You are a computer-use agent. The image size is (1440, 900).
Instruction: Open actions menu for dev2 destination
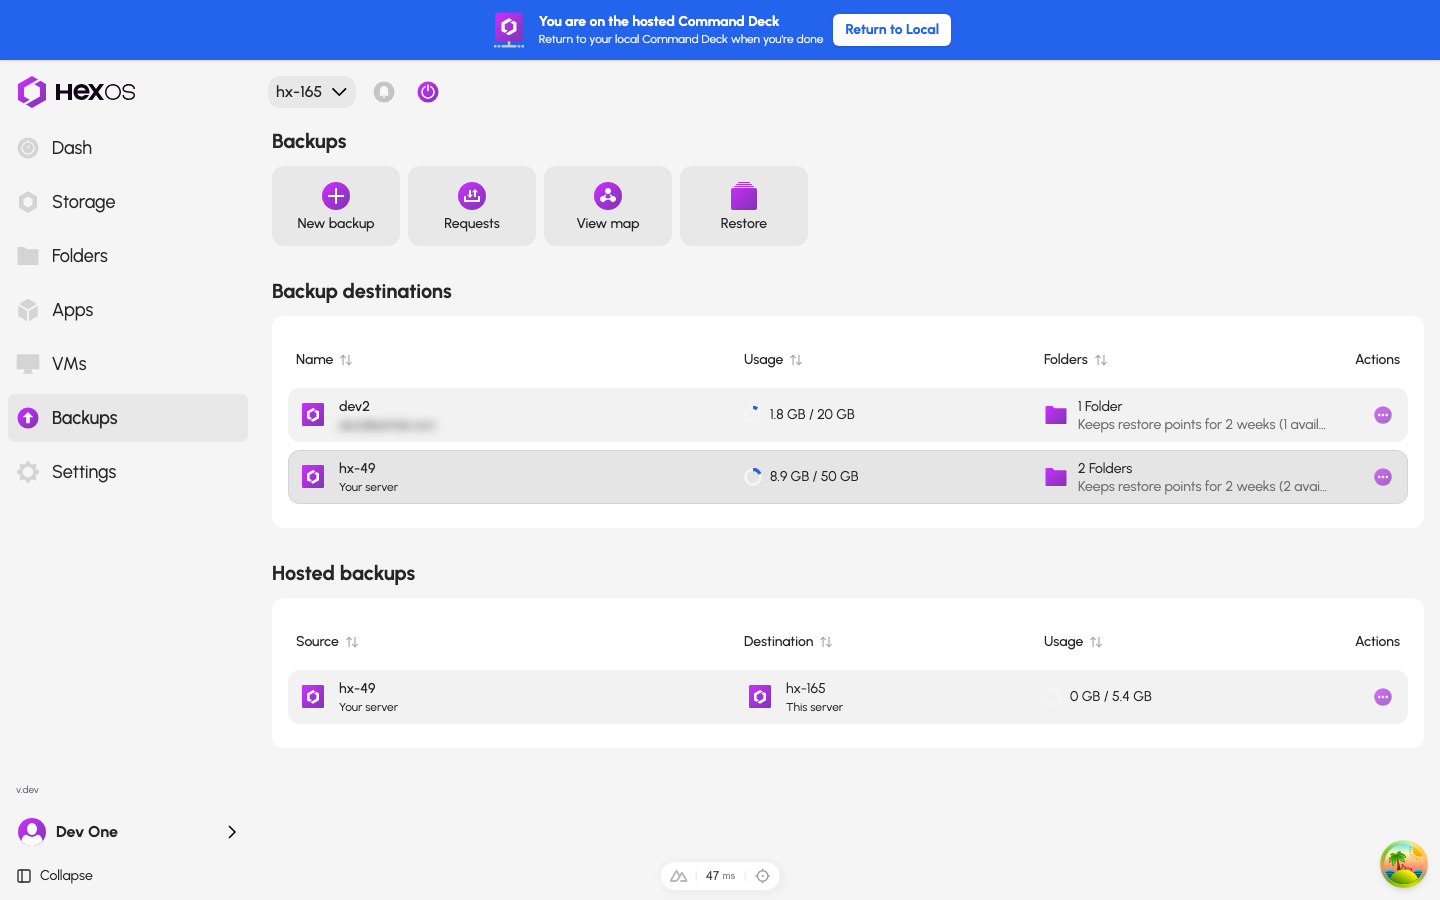tap(1383, 415)
